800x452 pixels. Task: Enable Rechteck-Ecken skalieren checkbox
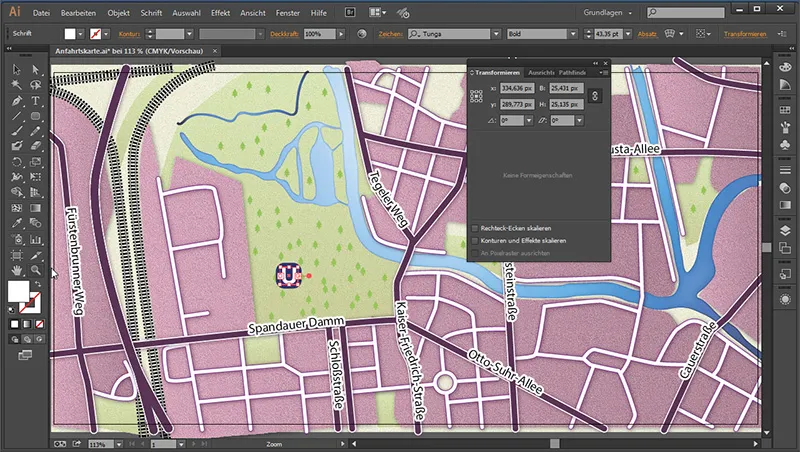pyautogui.click(x=475, y=228)
